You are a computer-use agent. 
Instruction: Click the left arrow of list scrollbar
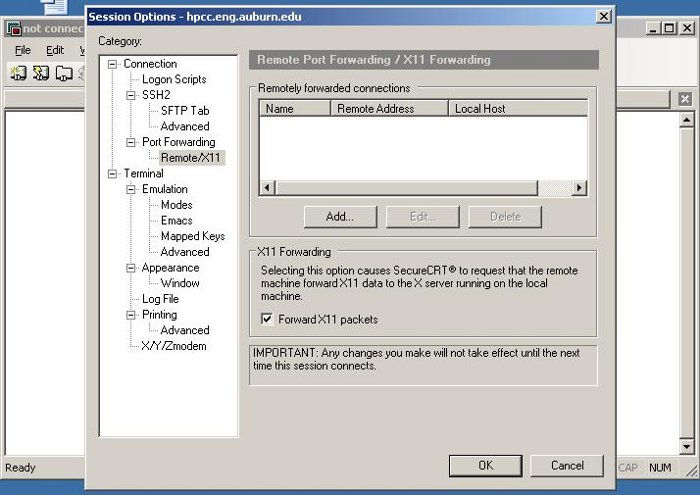tap(267, 188)
